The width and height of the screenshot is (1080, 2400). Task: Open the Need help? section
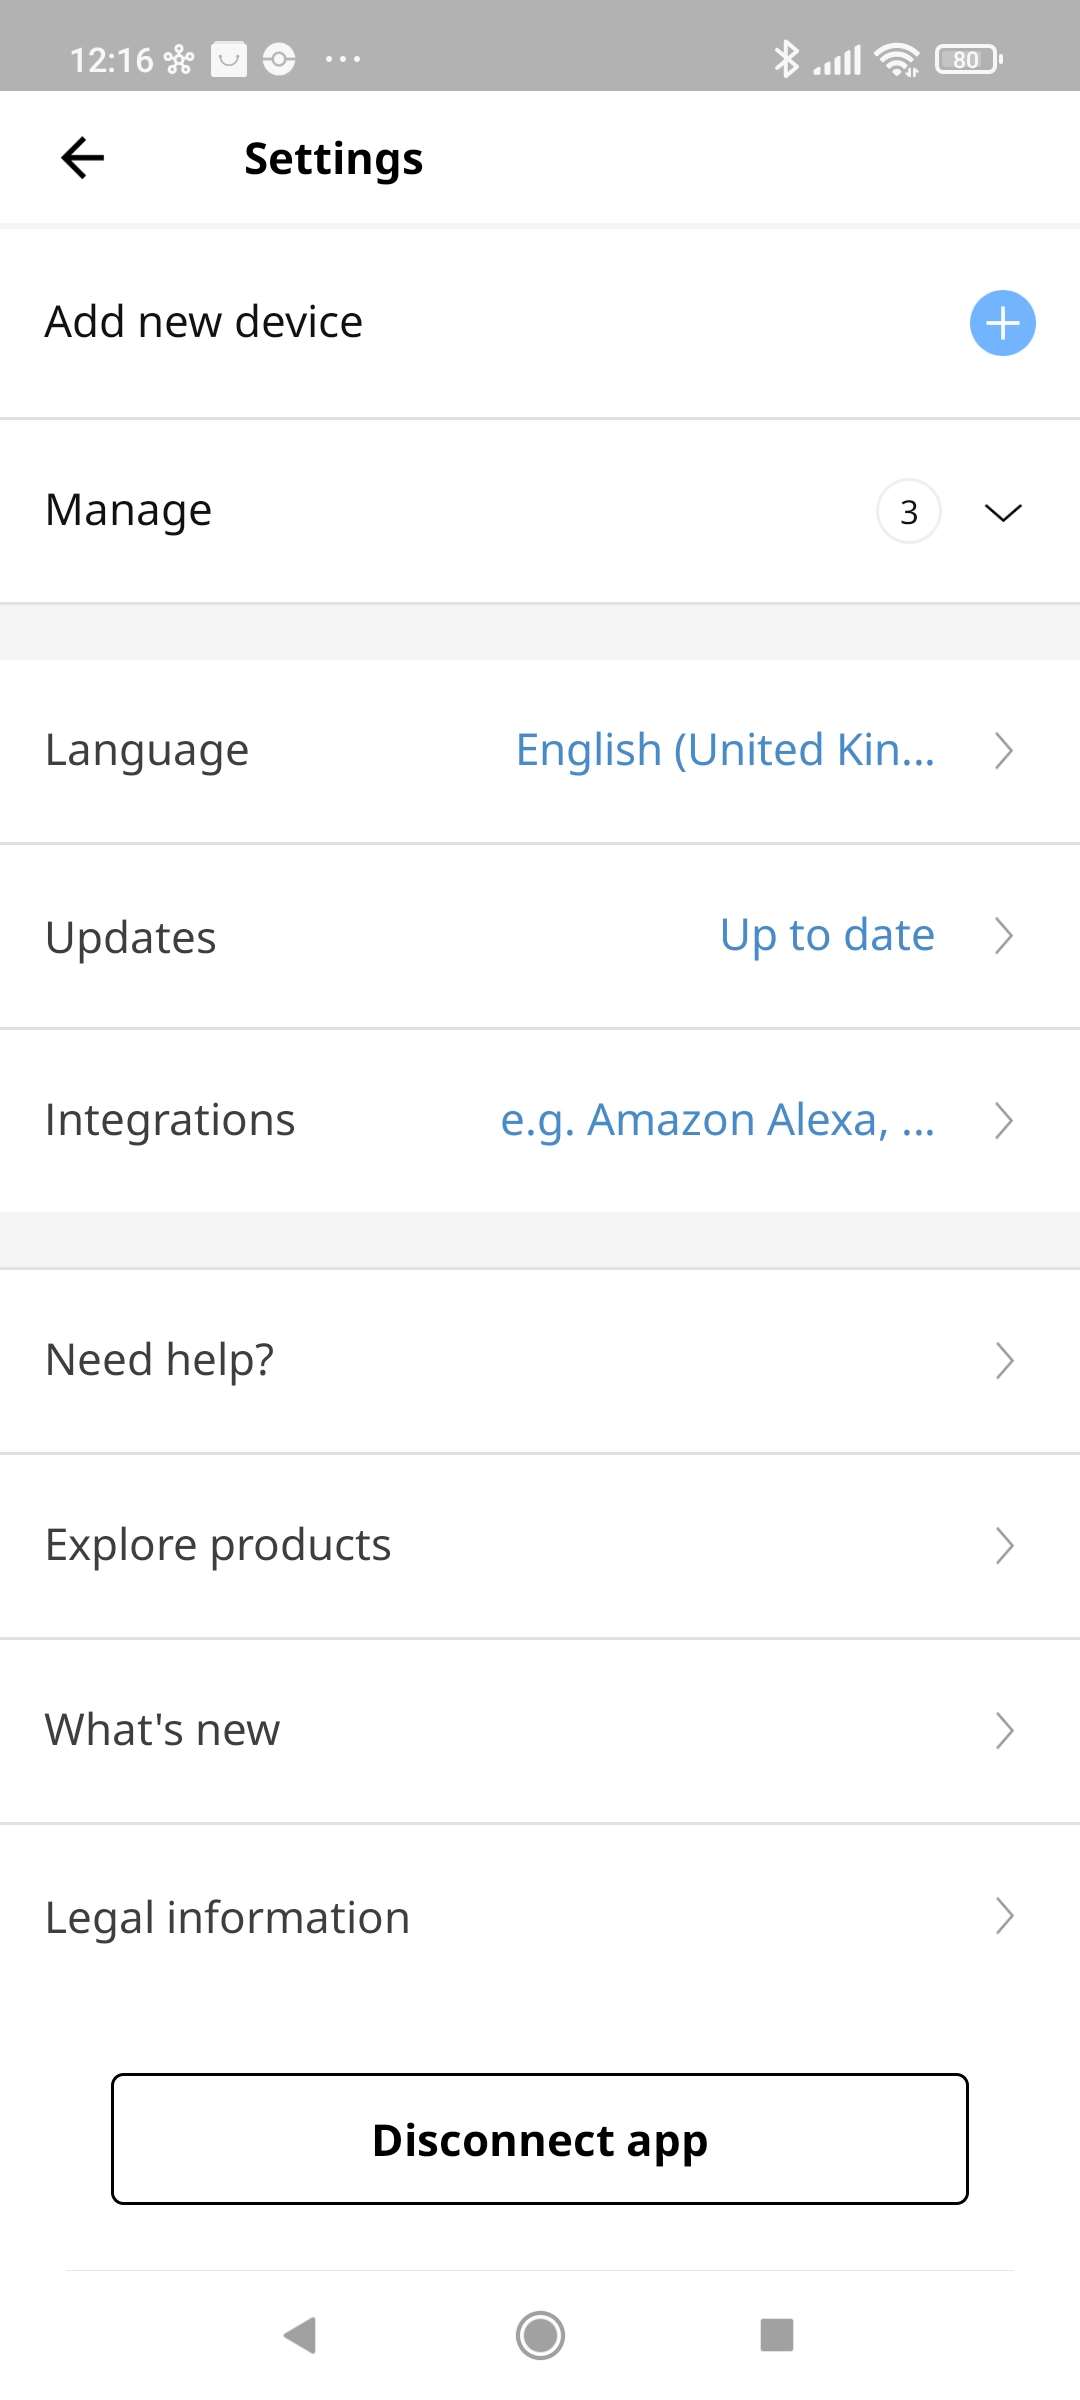tap(160, 1360)
